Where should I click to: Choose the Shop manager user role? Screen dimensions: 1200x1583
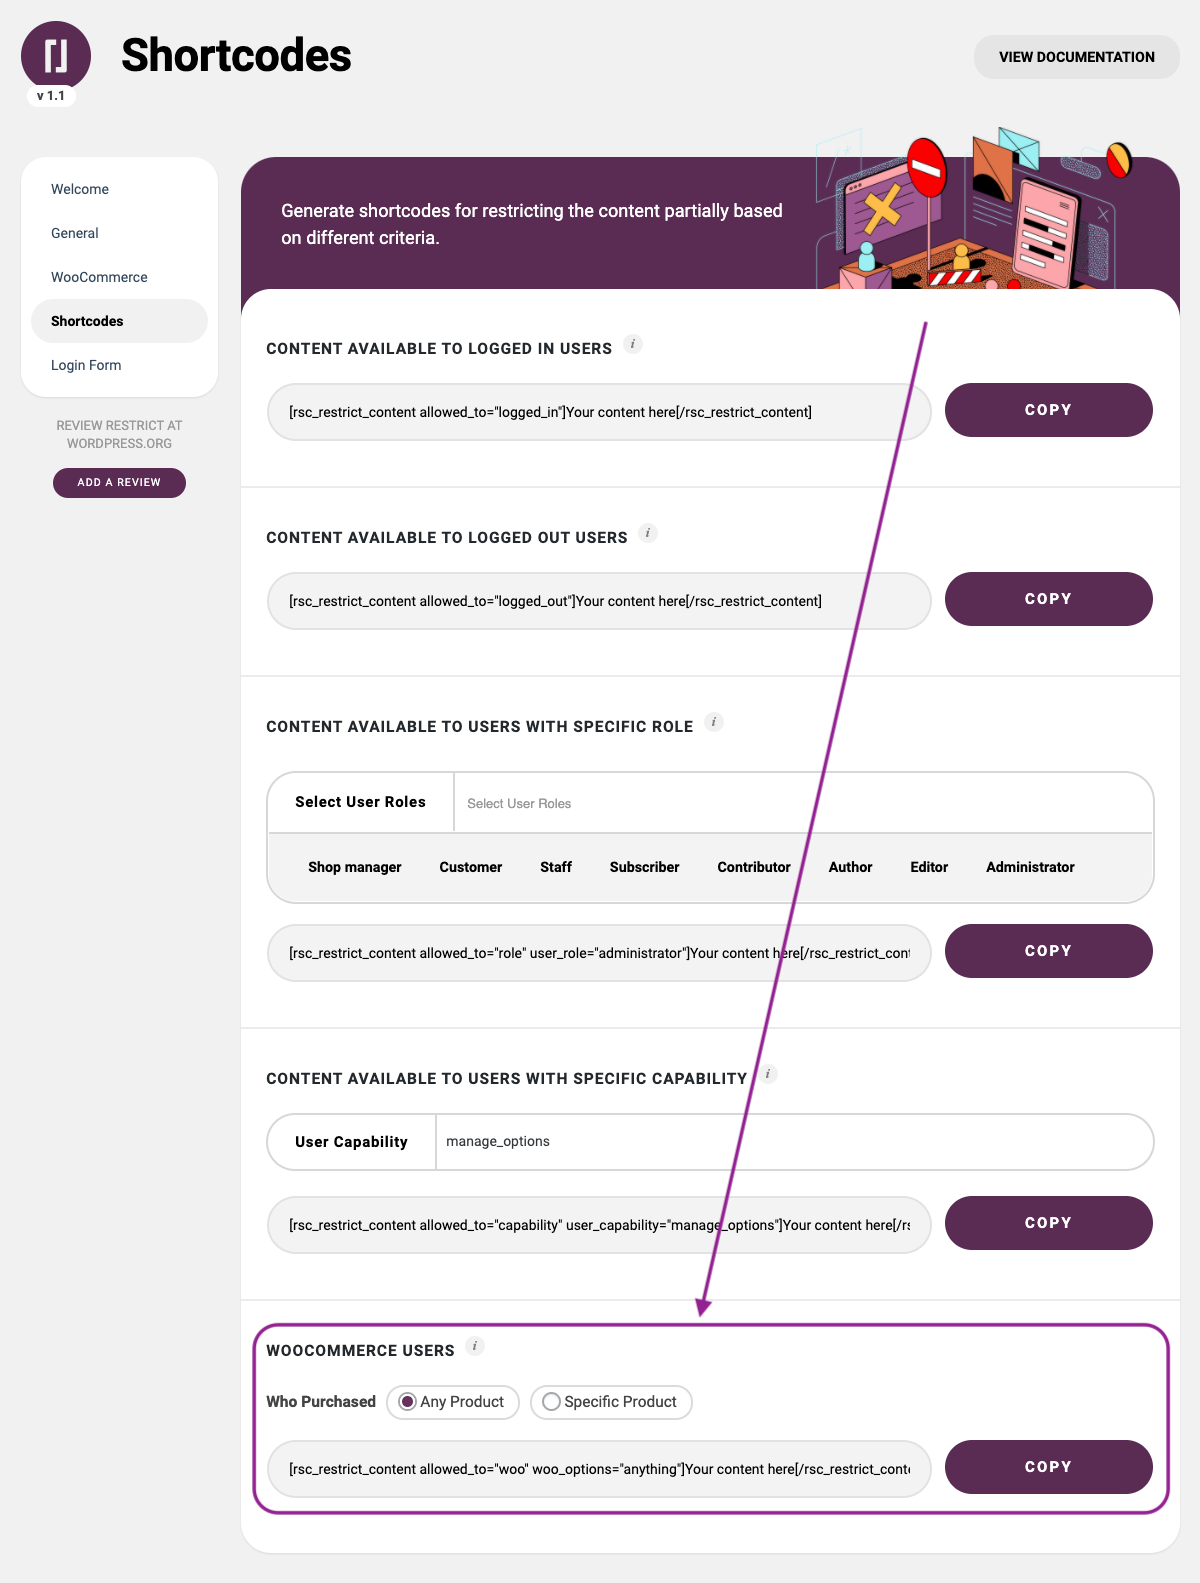(x=354, y=867)
